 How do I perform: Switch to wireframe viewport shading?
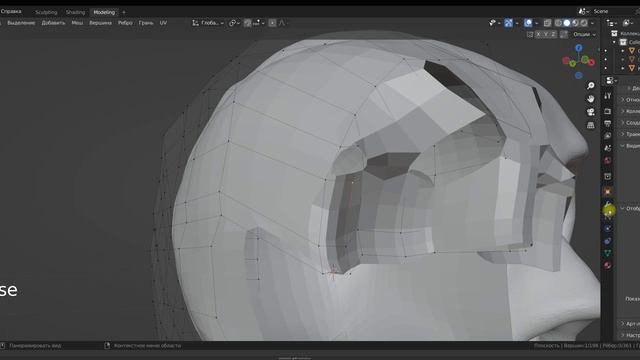pyautogui.click(x=558, y=23)
